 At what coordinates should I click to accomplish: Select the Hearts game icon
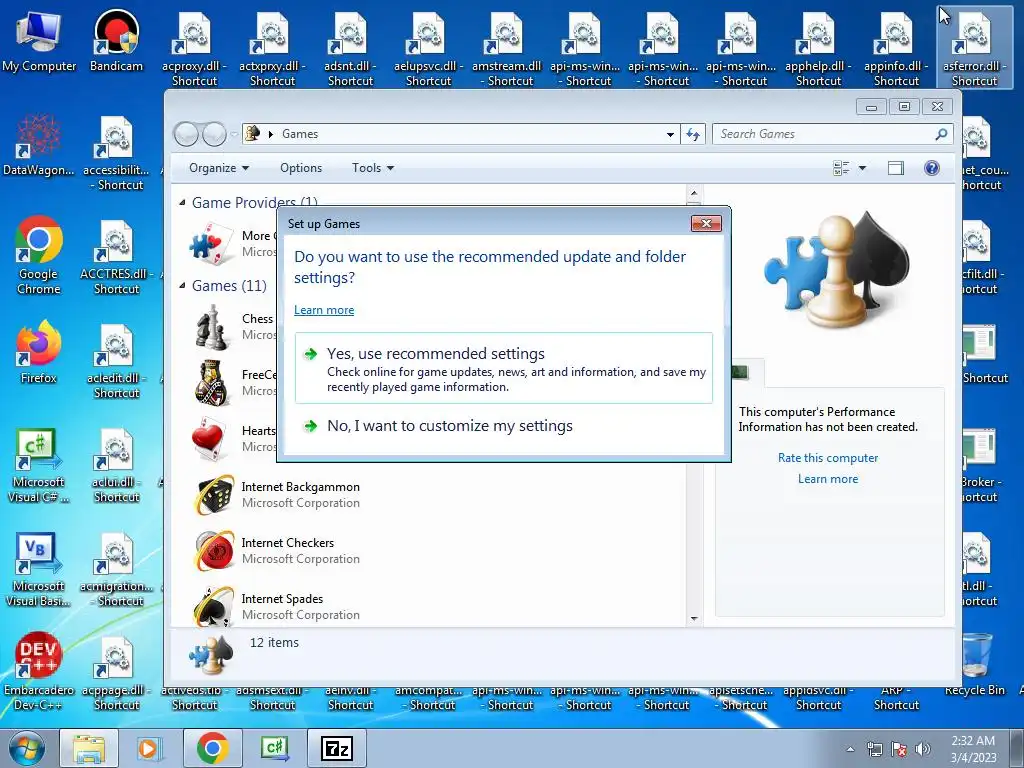[212, 439]
